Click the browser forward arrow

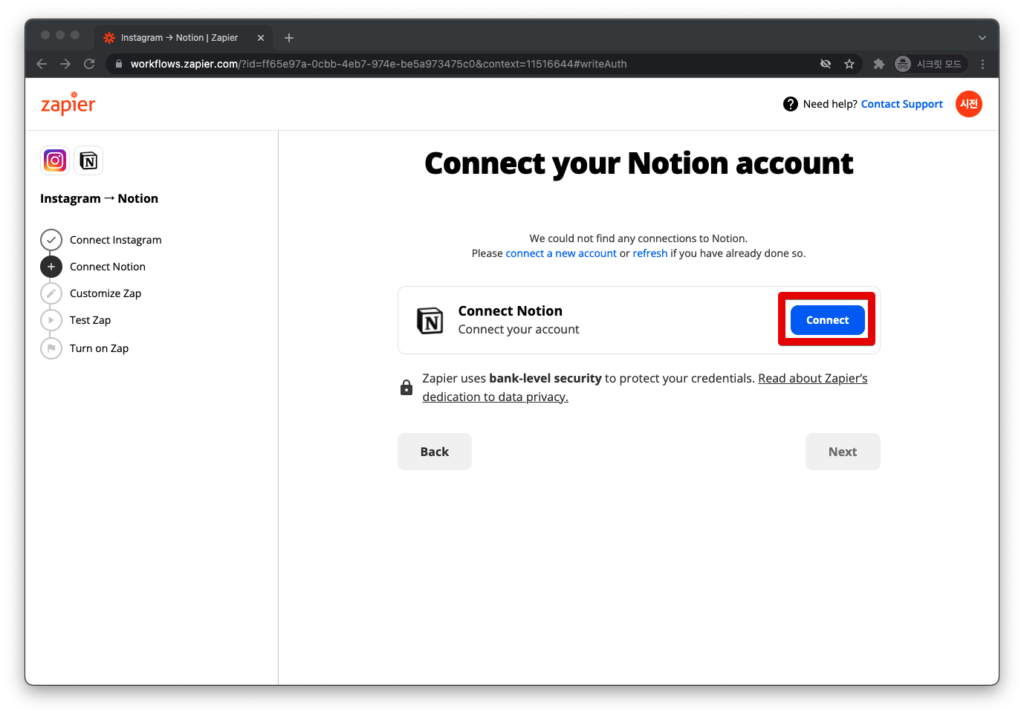tap(65, 64)
